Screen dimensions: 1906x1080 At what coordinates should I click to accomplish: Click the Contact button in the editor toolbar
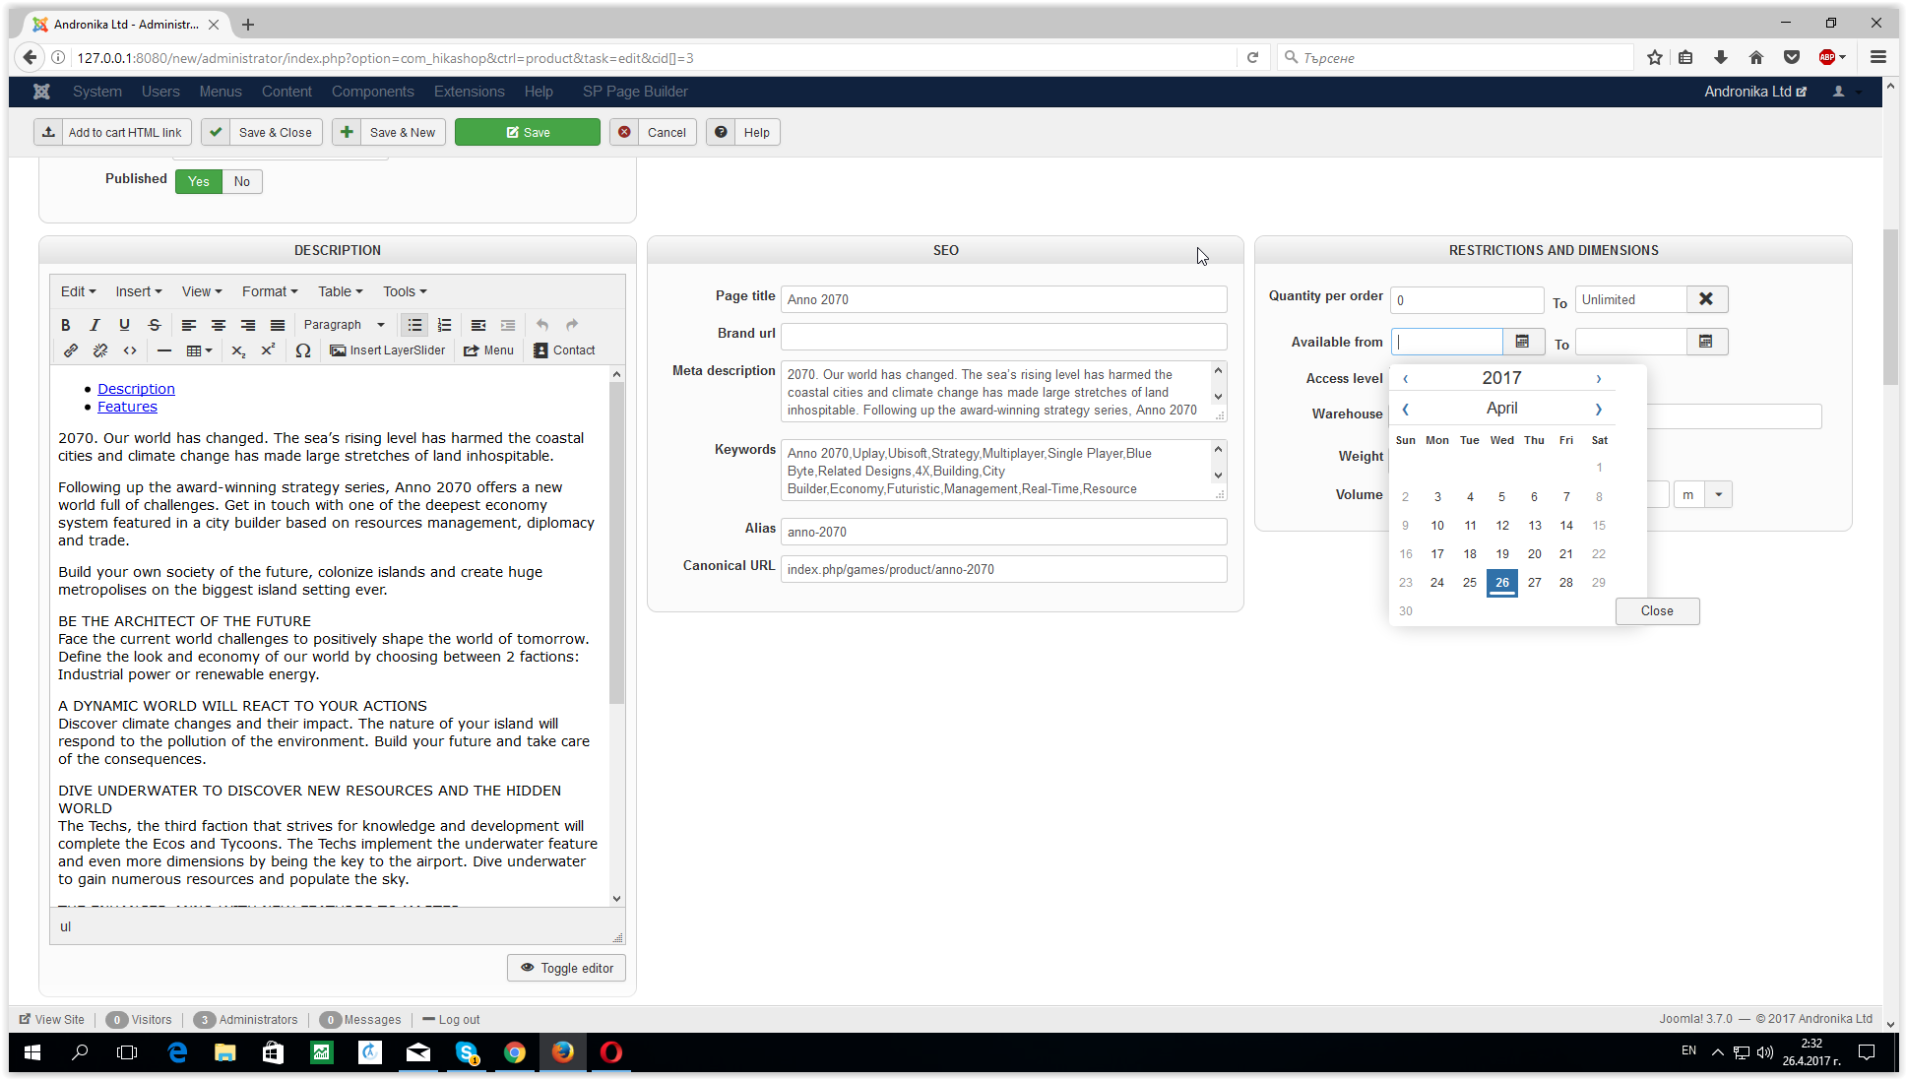click(x=564, y=351)
